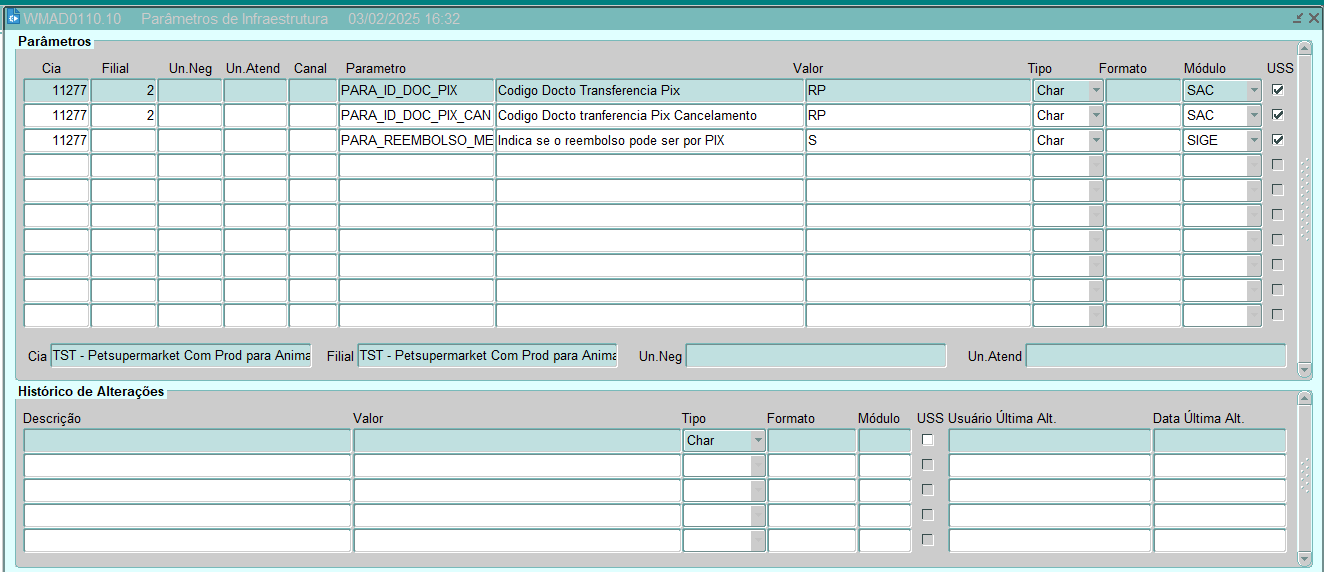
Task: Click first Descrição field in Histórico
Action: click(x=187, y=440)
